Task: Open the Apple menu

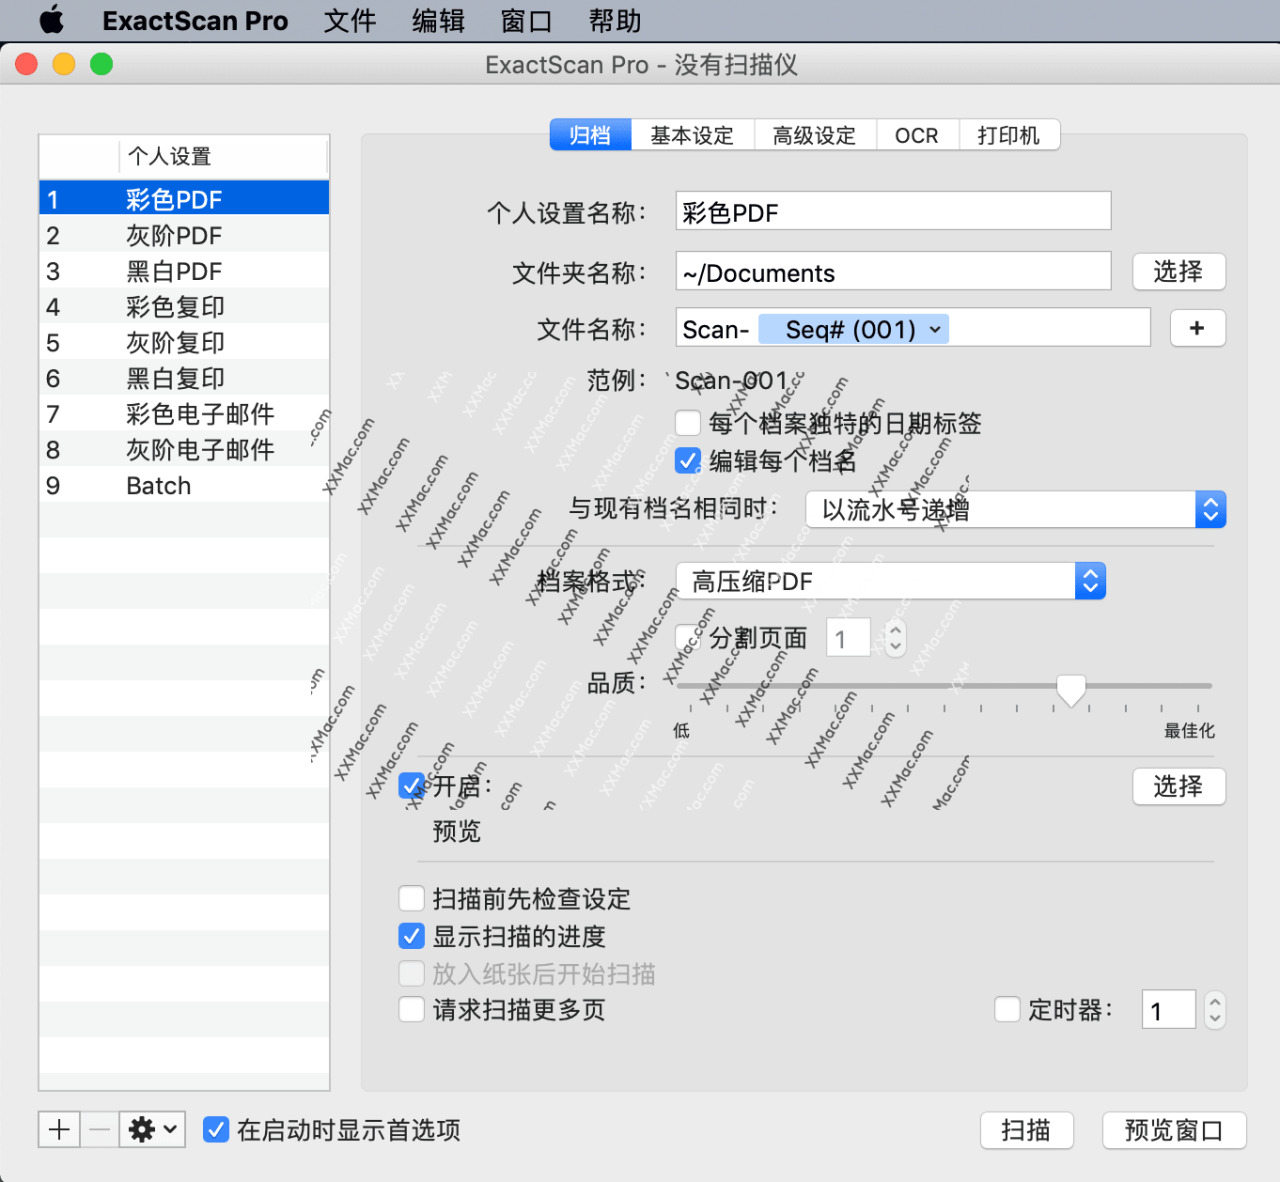Action: pos(51,20)
